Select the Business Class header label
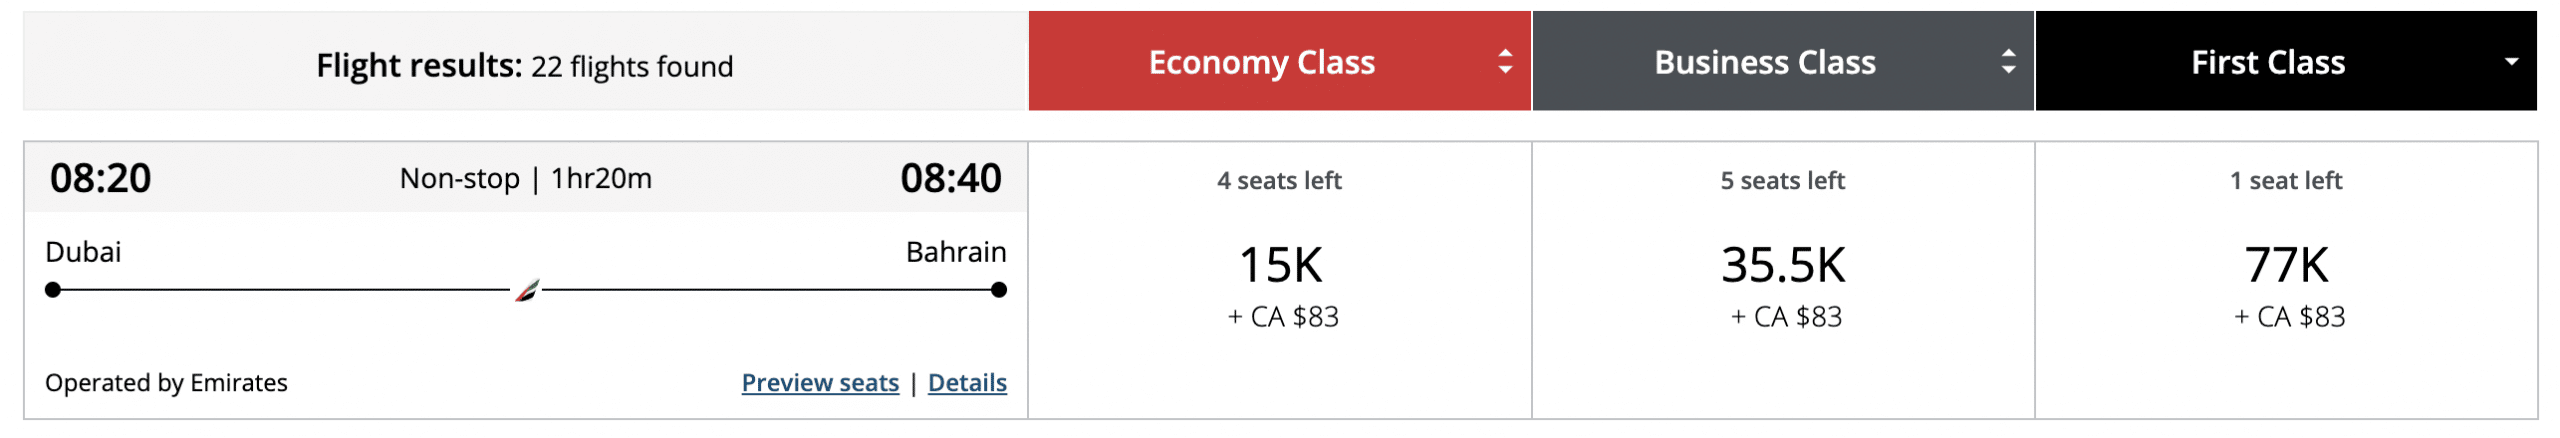Screen dimensions: 2560x438 [1764, 62]
